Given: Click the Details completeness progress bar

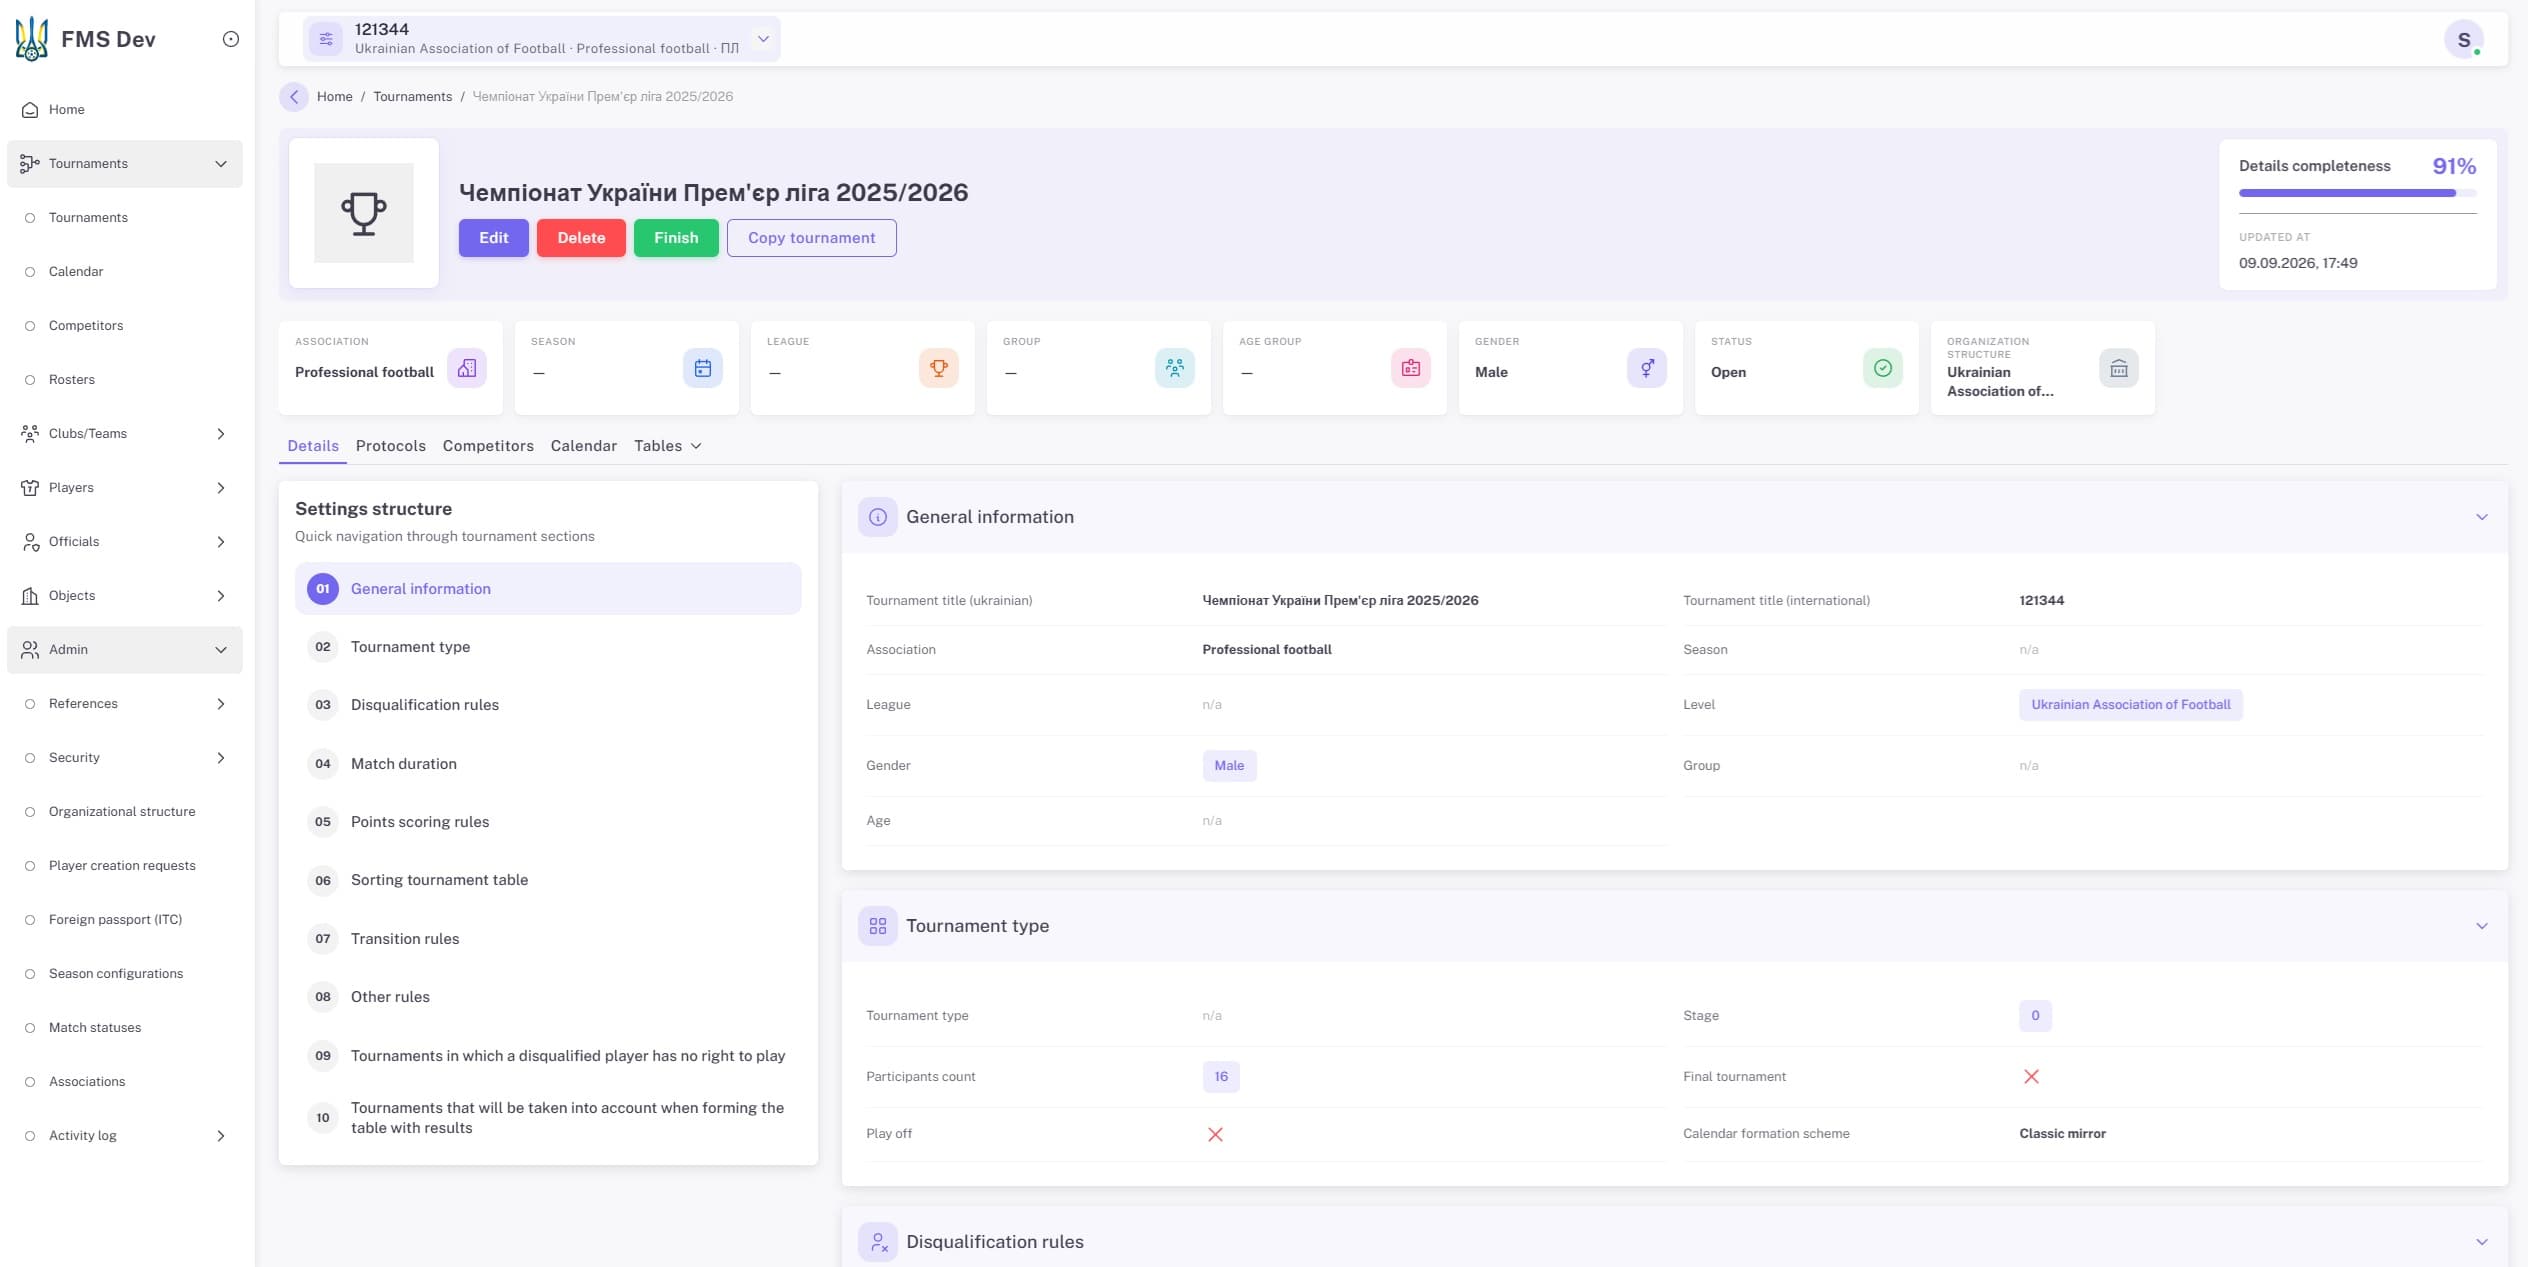Looking at the screenshot, I should [x=2358, y=193].
